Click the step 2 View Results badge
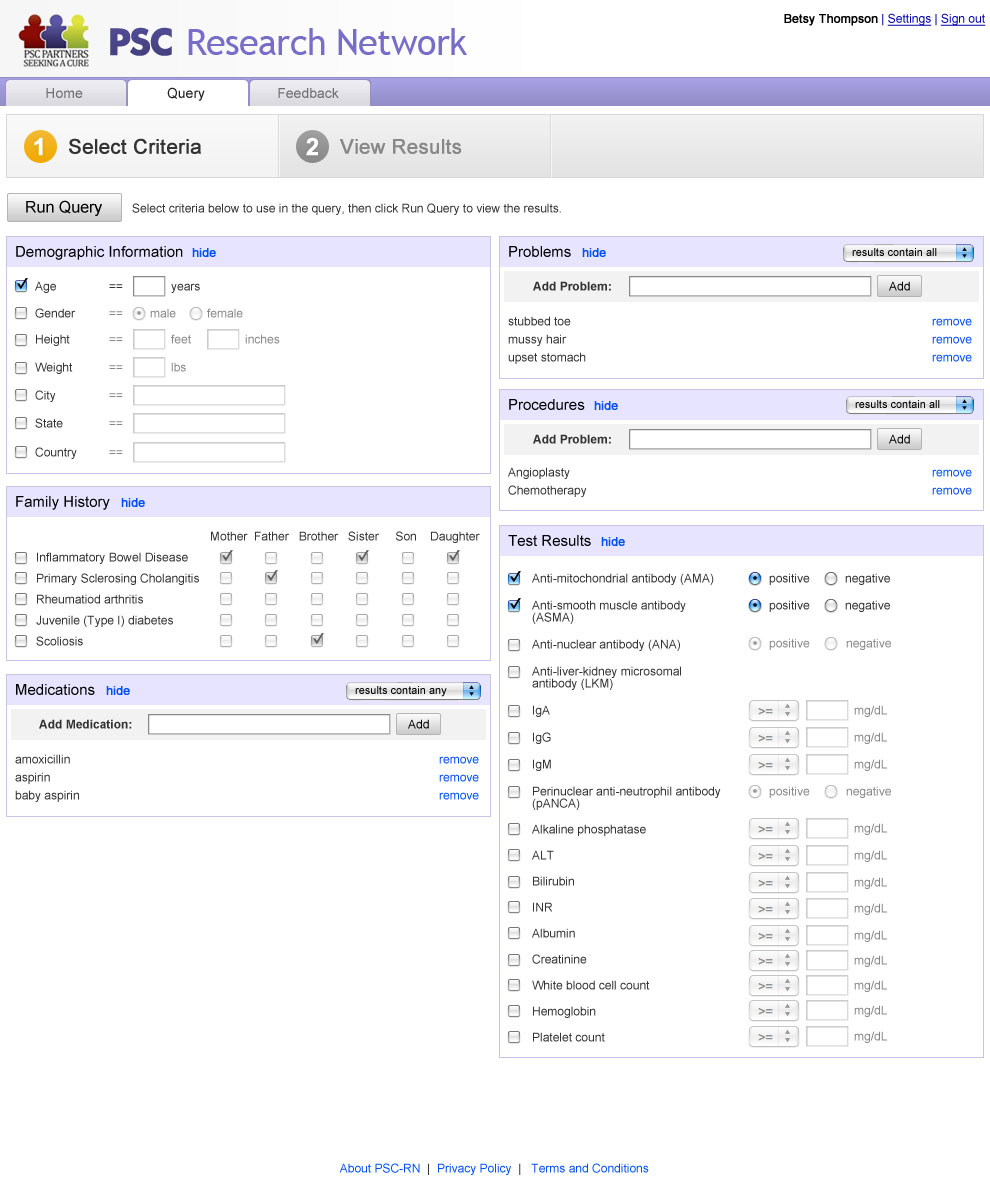The image size is (990, 1200). (x=312, y=147)
